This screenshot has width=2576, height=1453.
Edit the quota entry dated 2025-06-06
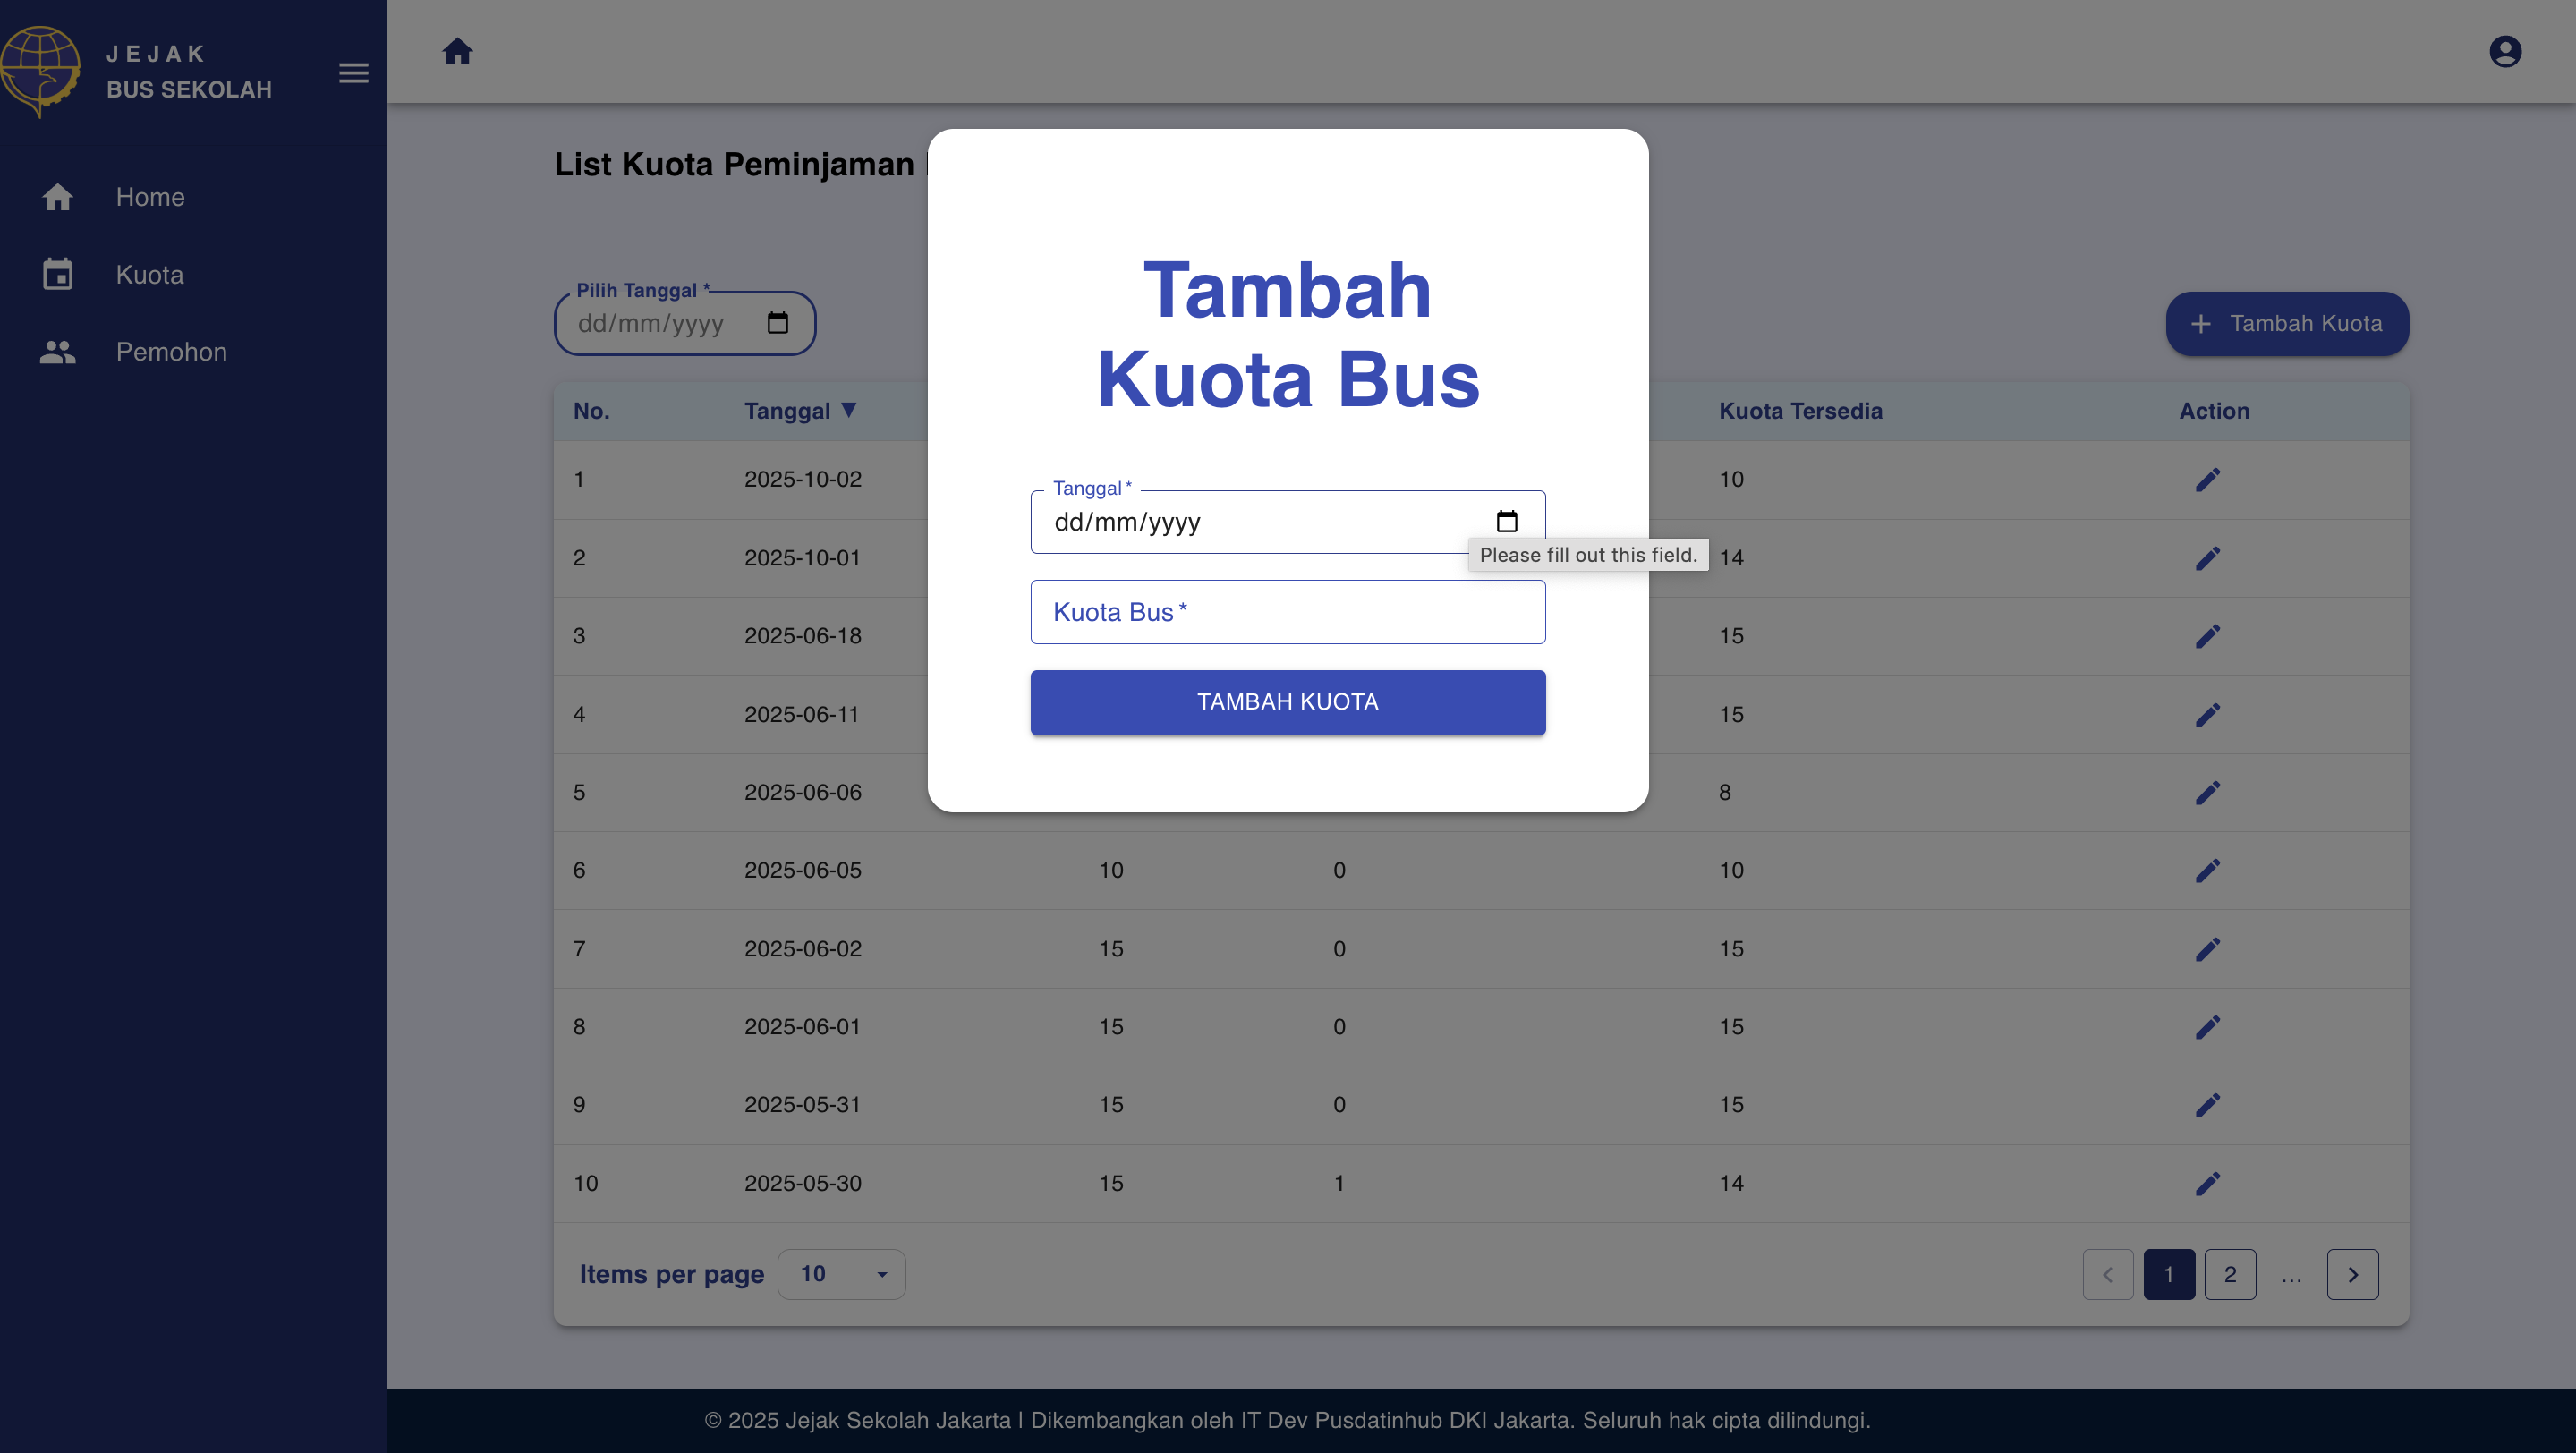[x=2208, y=791]
